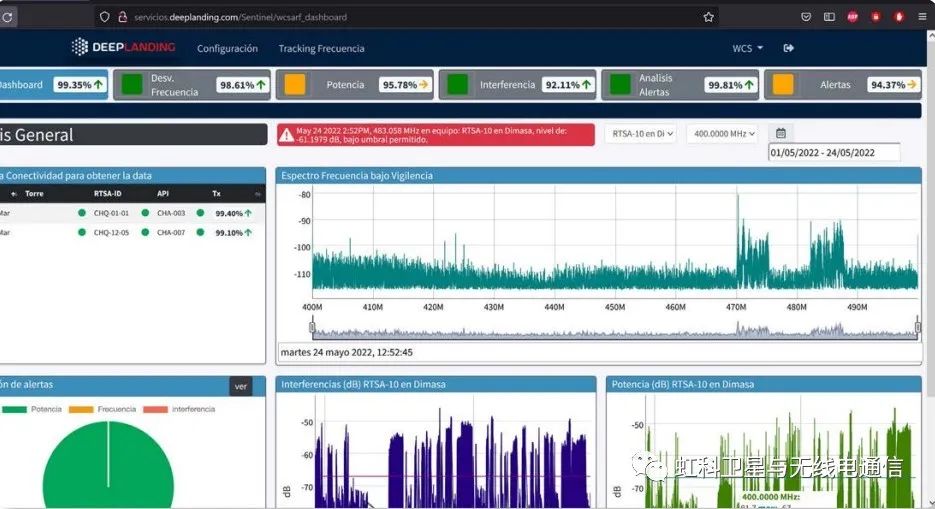Screen dimensions: 935x509
Task: Select the Desv. Frecuencia card
Action: [x=192, y=85]
